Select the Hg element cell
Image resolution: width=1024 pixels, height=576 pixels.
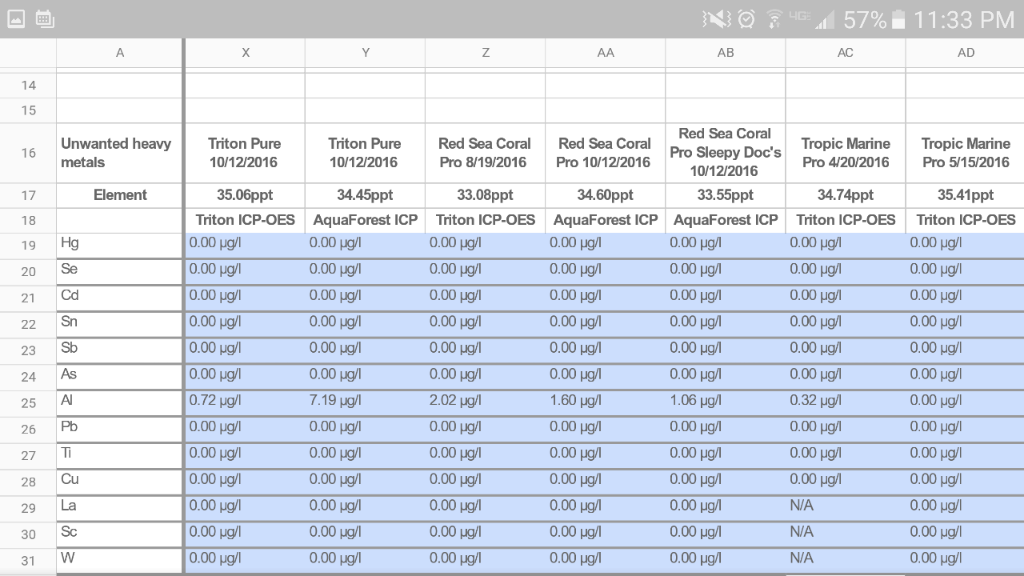coord(120,246)
